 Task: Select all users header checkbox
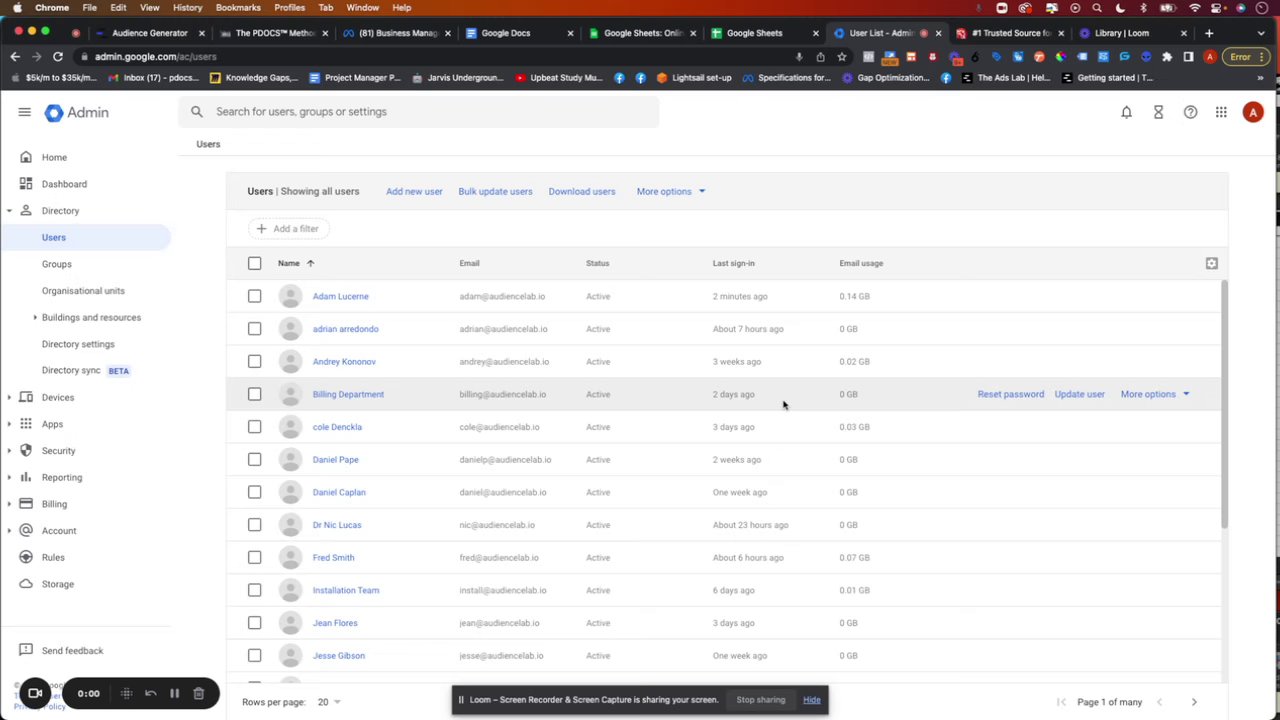click(x=254, y=263)
